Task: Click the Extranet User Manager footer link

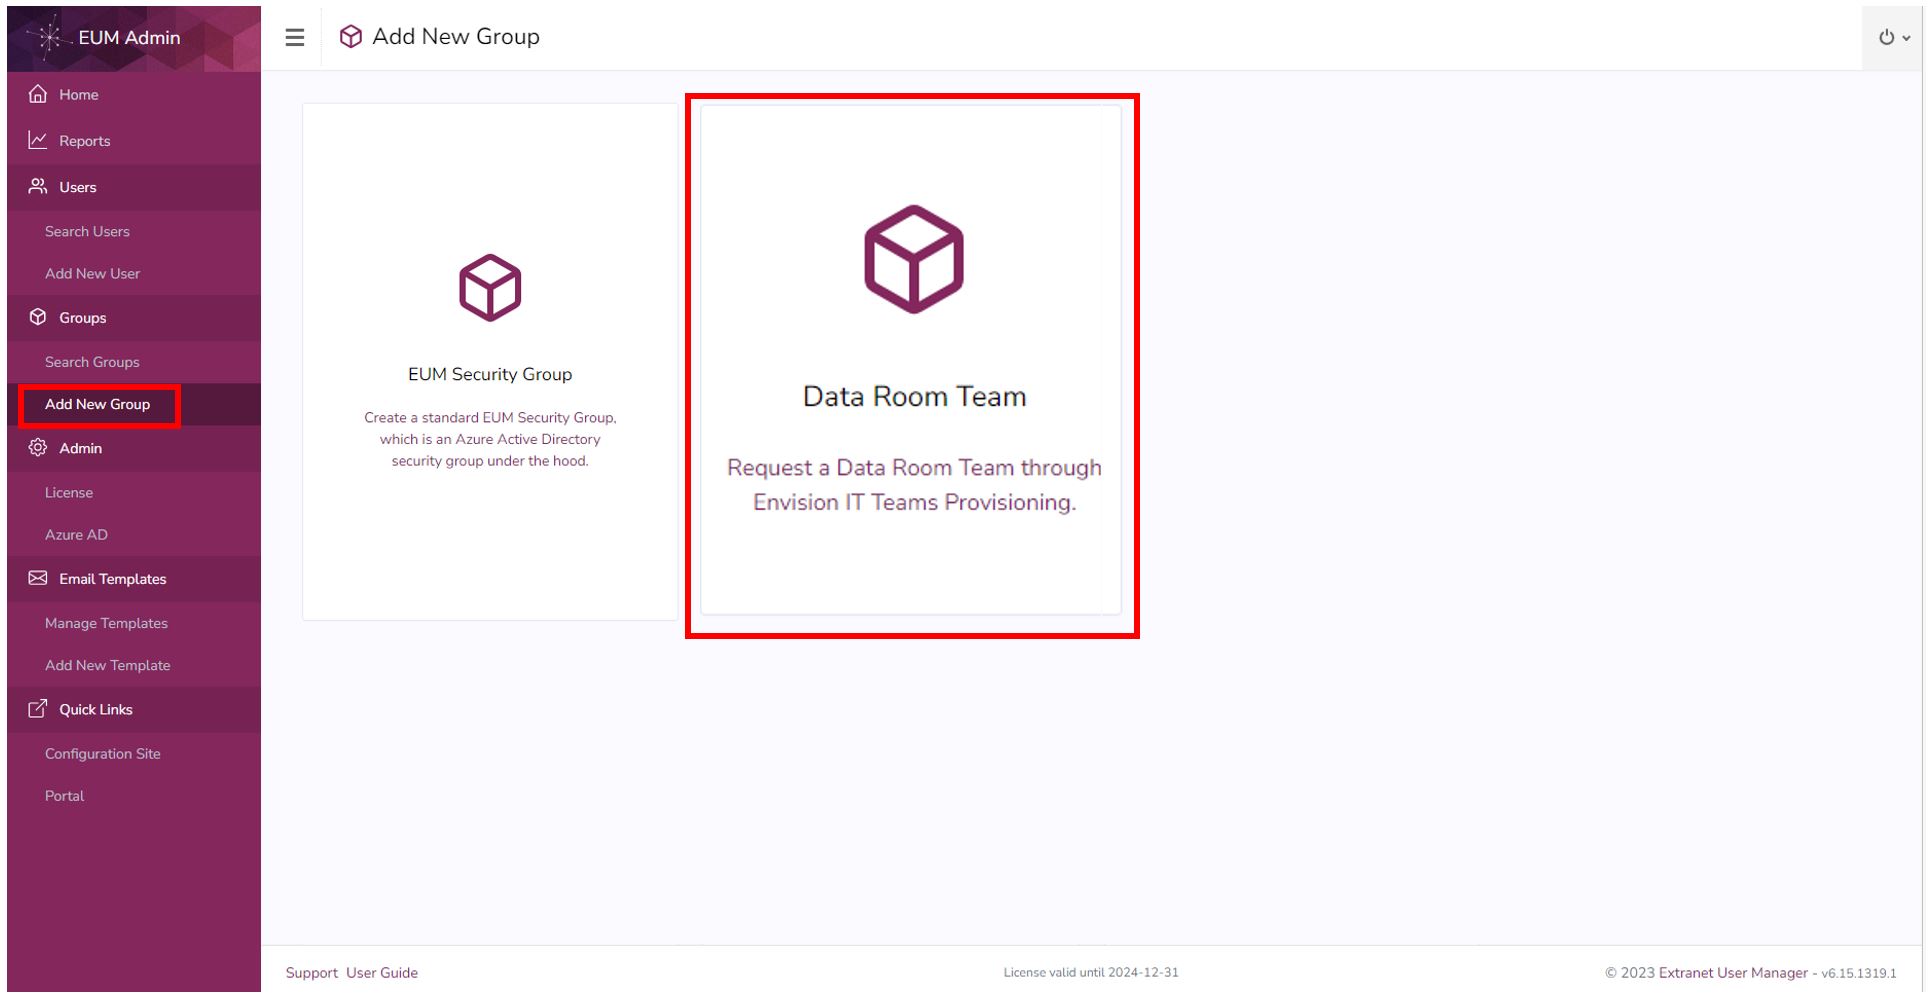Action: pos(1733,972)
